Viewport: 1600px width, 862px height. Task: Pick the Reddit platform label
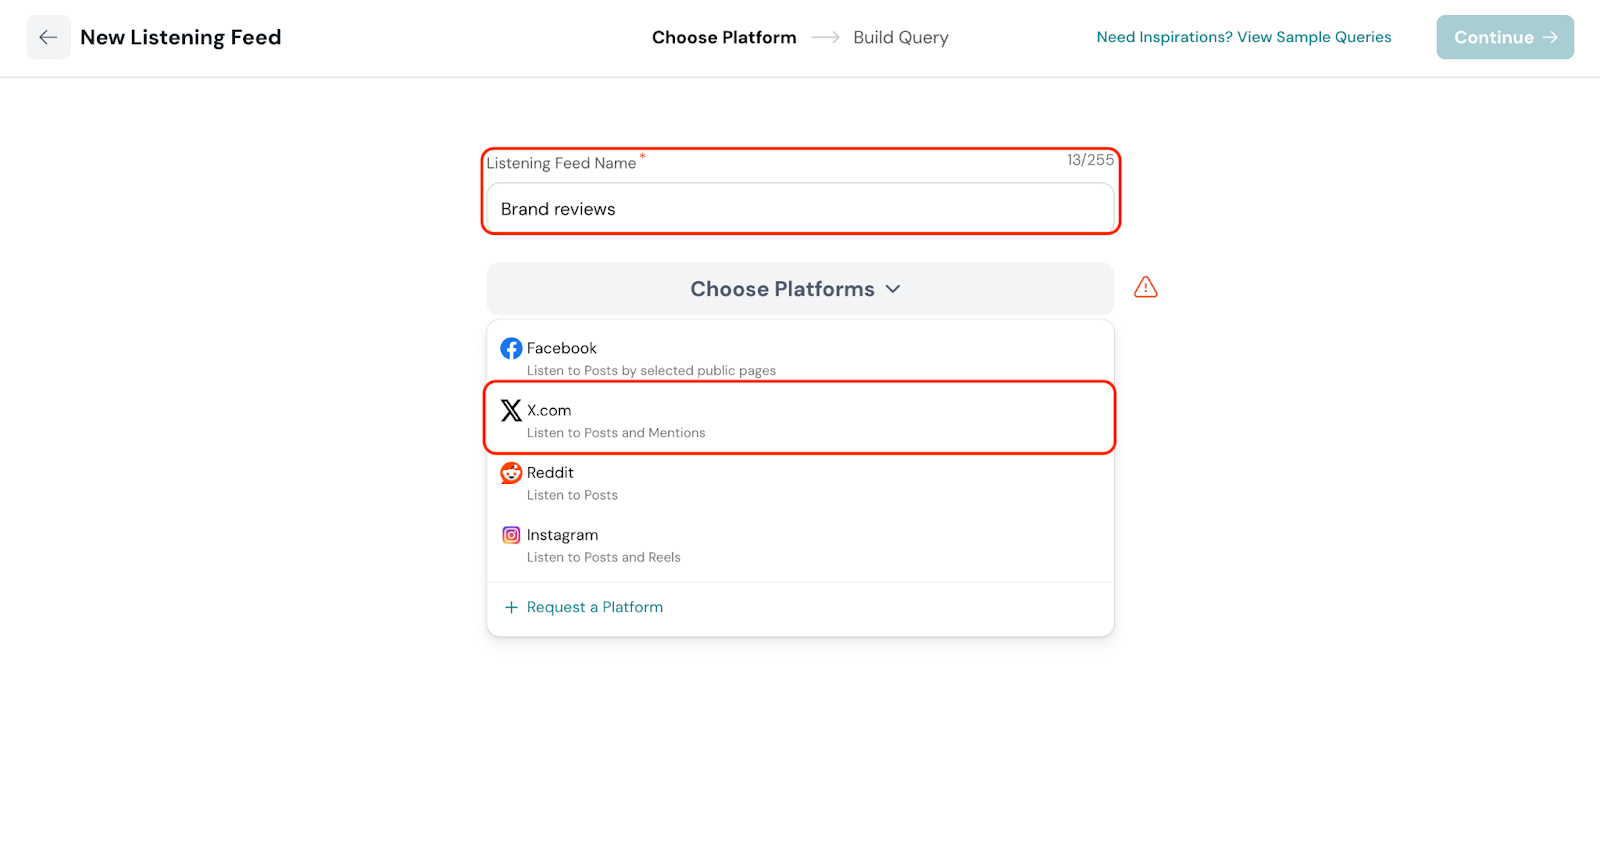550,473
